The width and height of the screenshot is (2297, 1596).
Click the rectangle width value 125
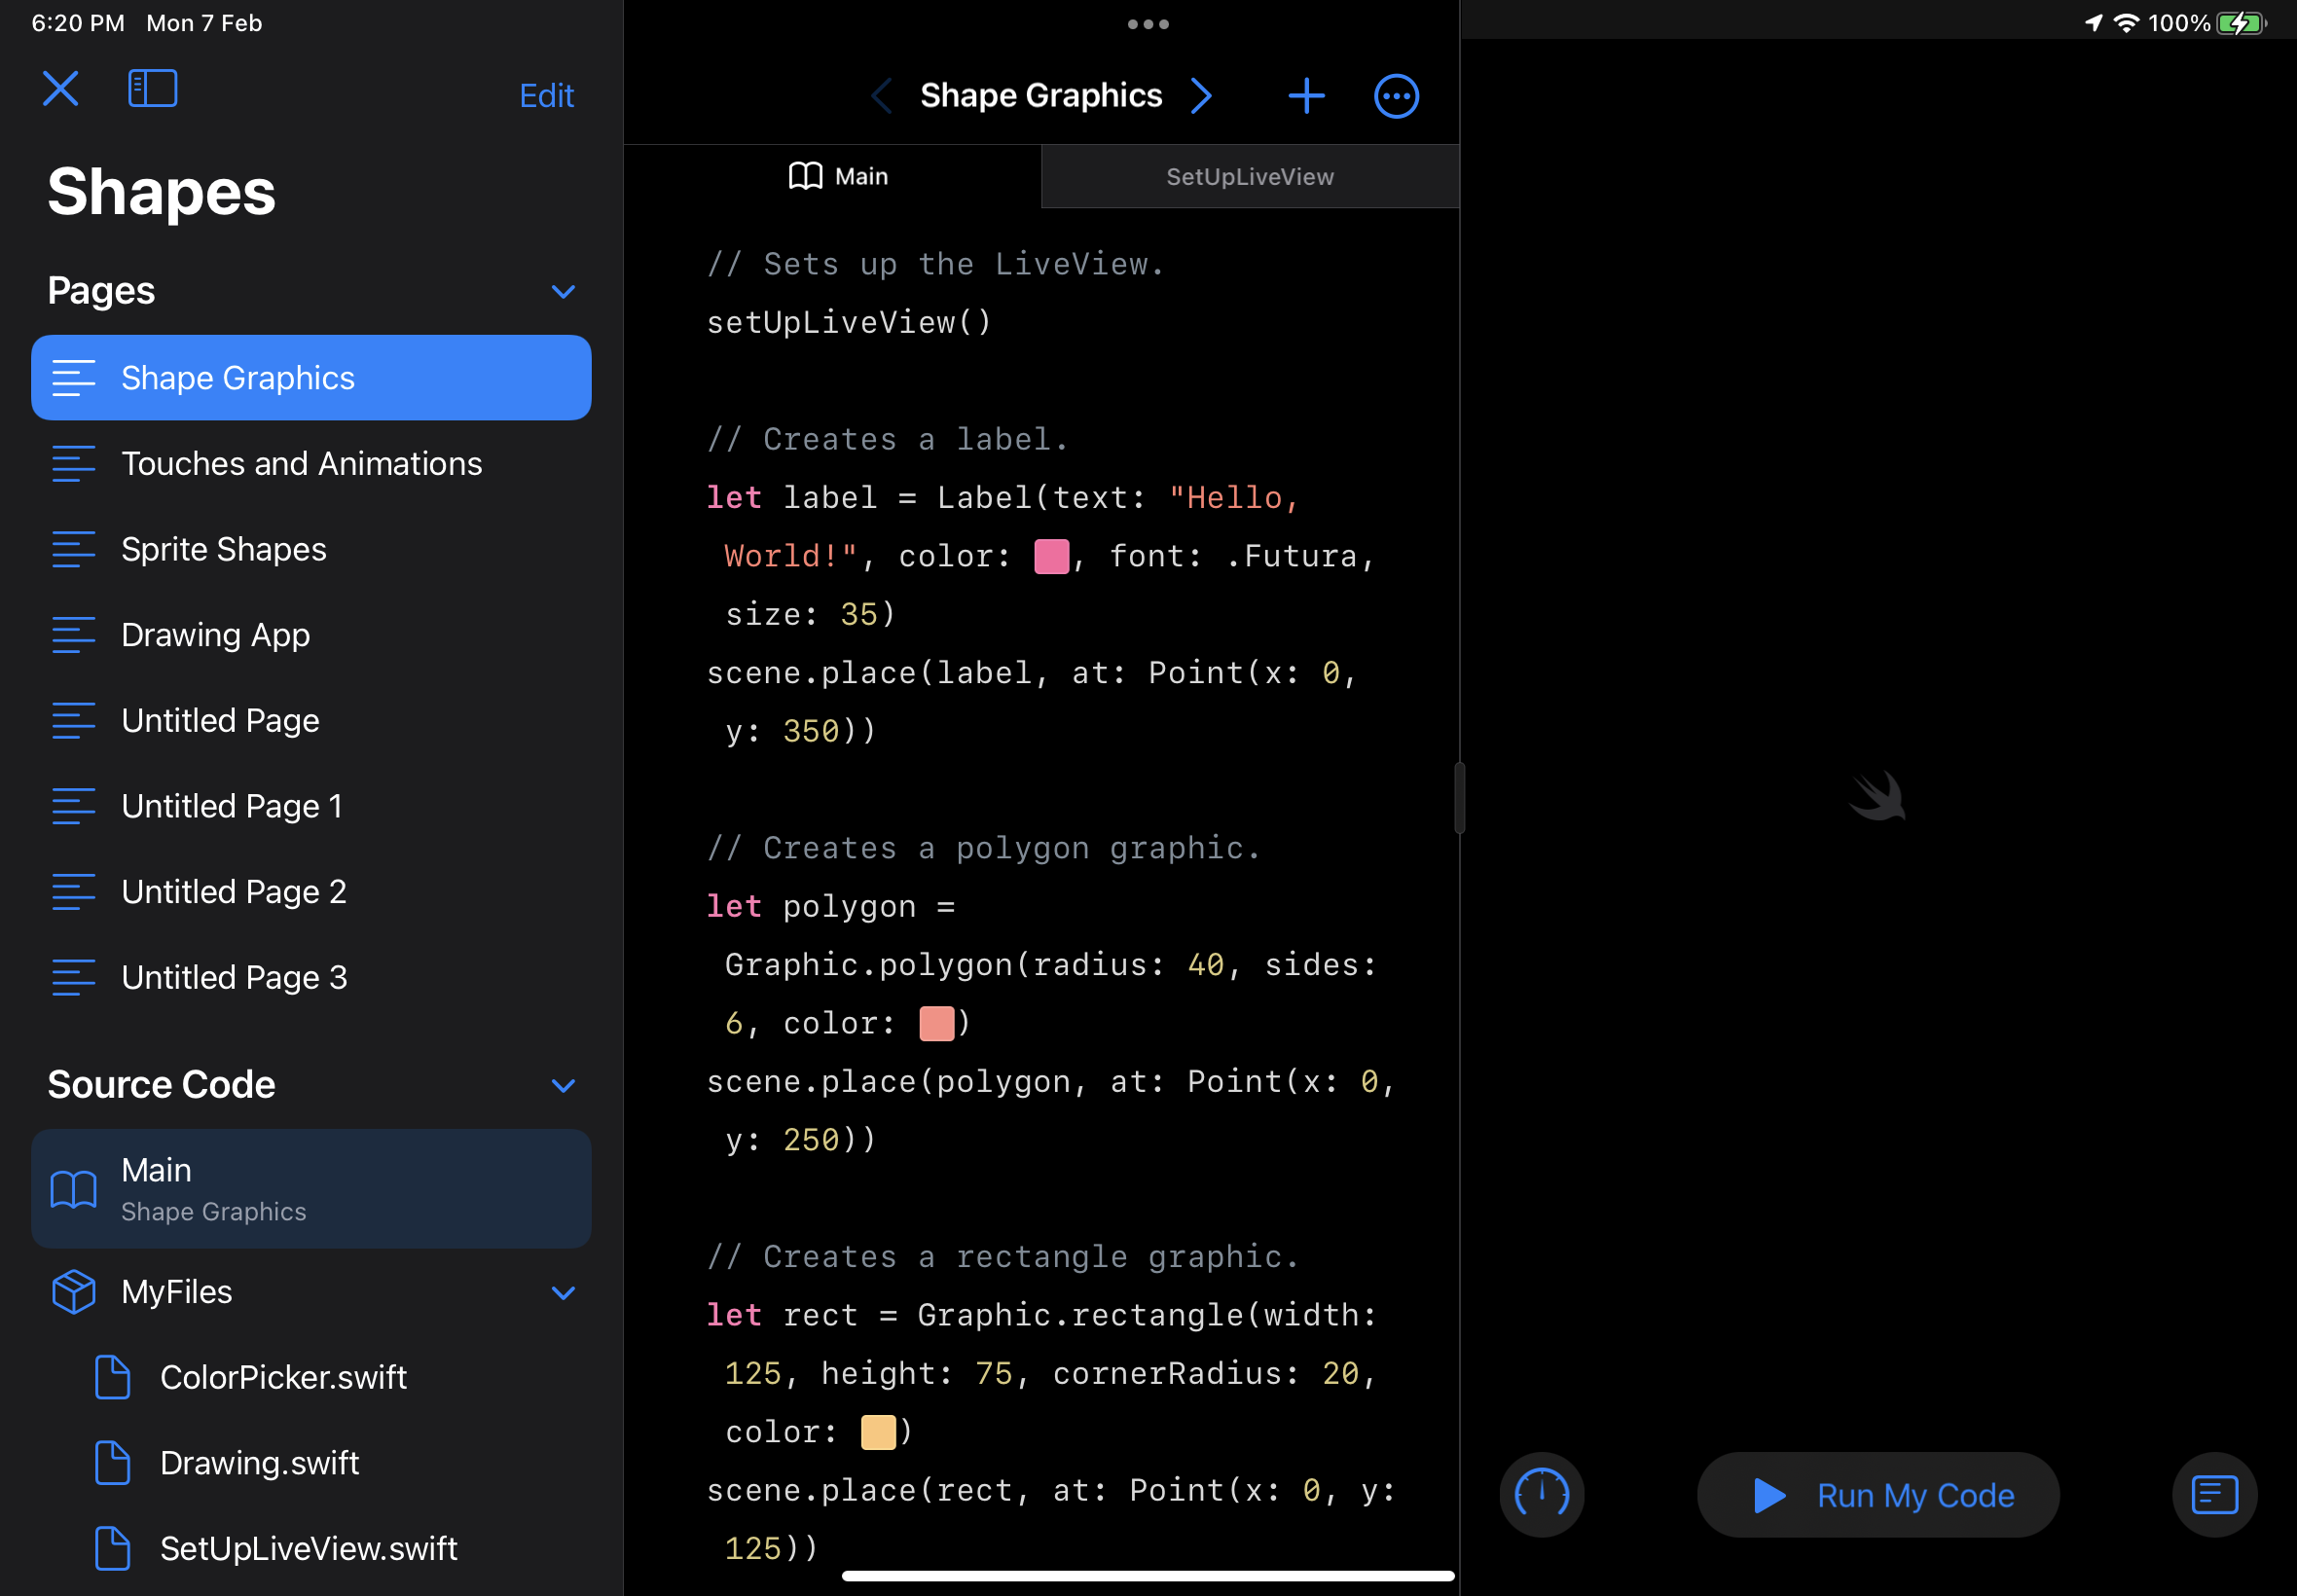click(x=753, y=1375)
